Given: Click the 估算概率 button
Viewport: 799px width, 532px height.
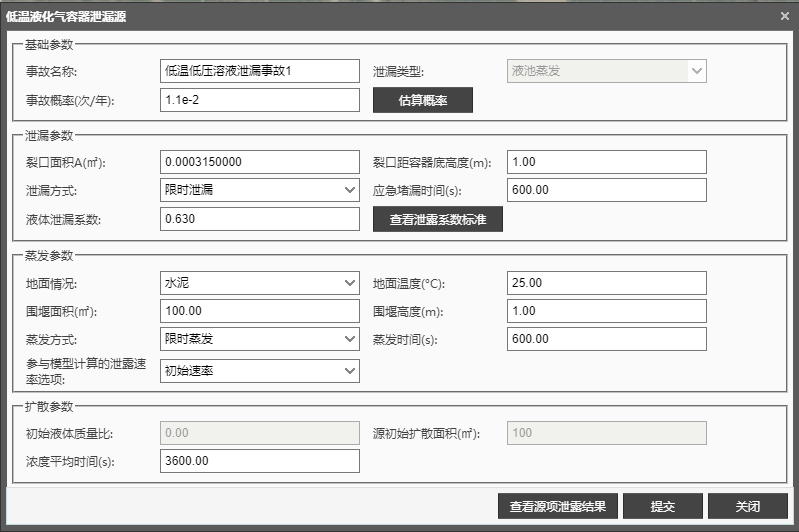Looking at the screenshot, I should [x=422, y=100].
